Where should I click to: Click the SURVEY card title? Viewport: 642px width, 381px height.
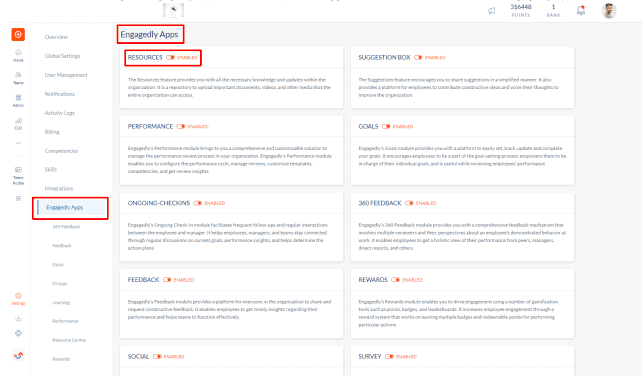click(370, 356)
